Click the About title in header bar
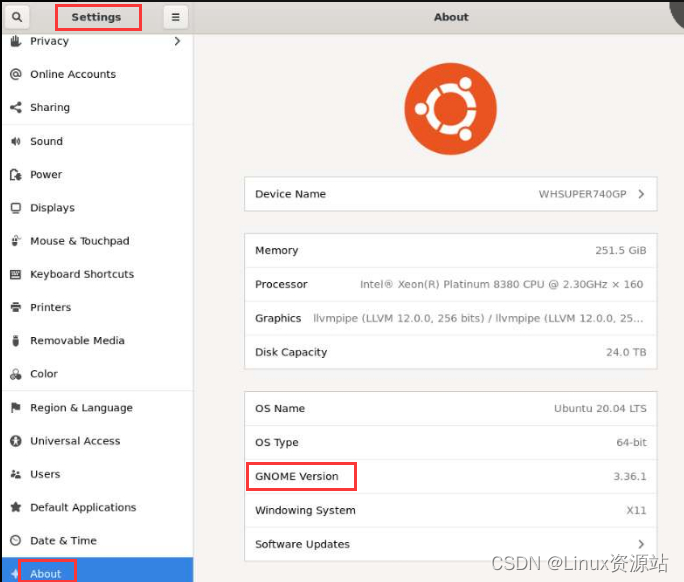684x582 pixels. click(451, 17)
